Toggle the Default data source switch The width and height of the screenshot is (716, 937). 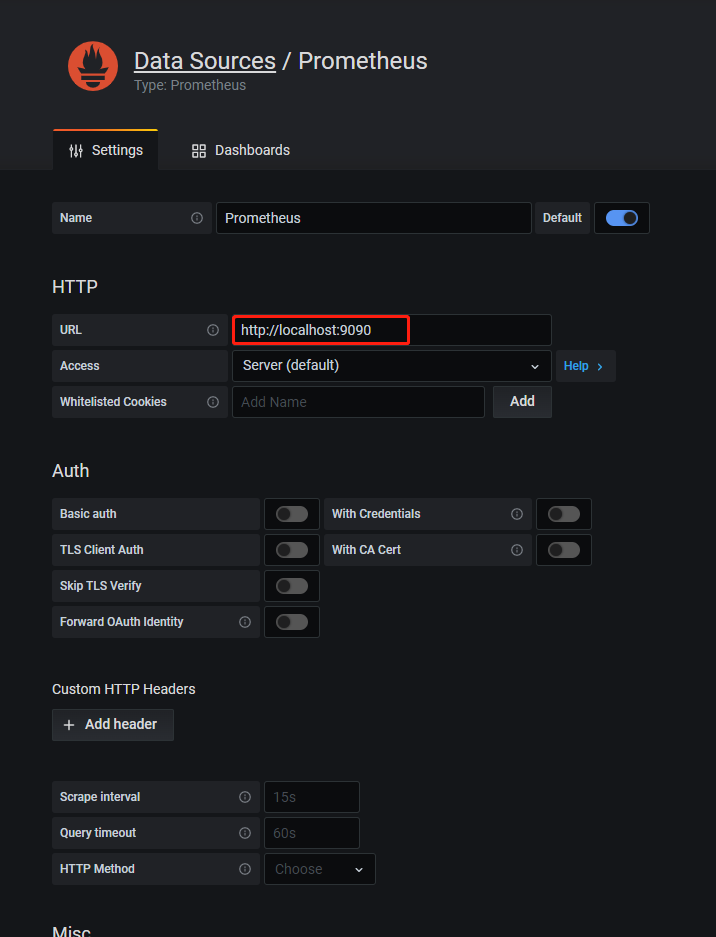point(622,218)
